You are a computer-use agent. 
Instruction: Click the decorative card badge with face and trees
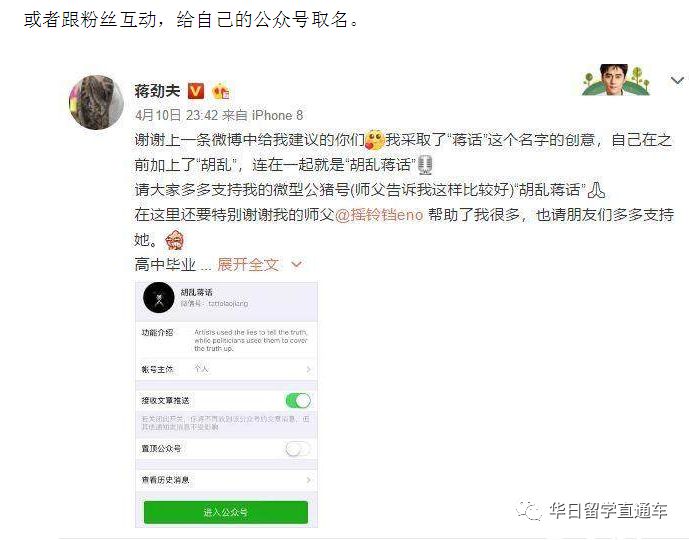616,80
